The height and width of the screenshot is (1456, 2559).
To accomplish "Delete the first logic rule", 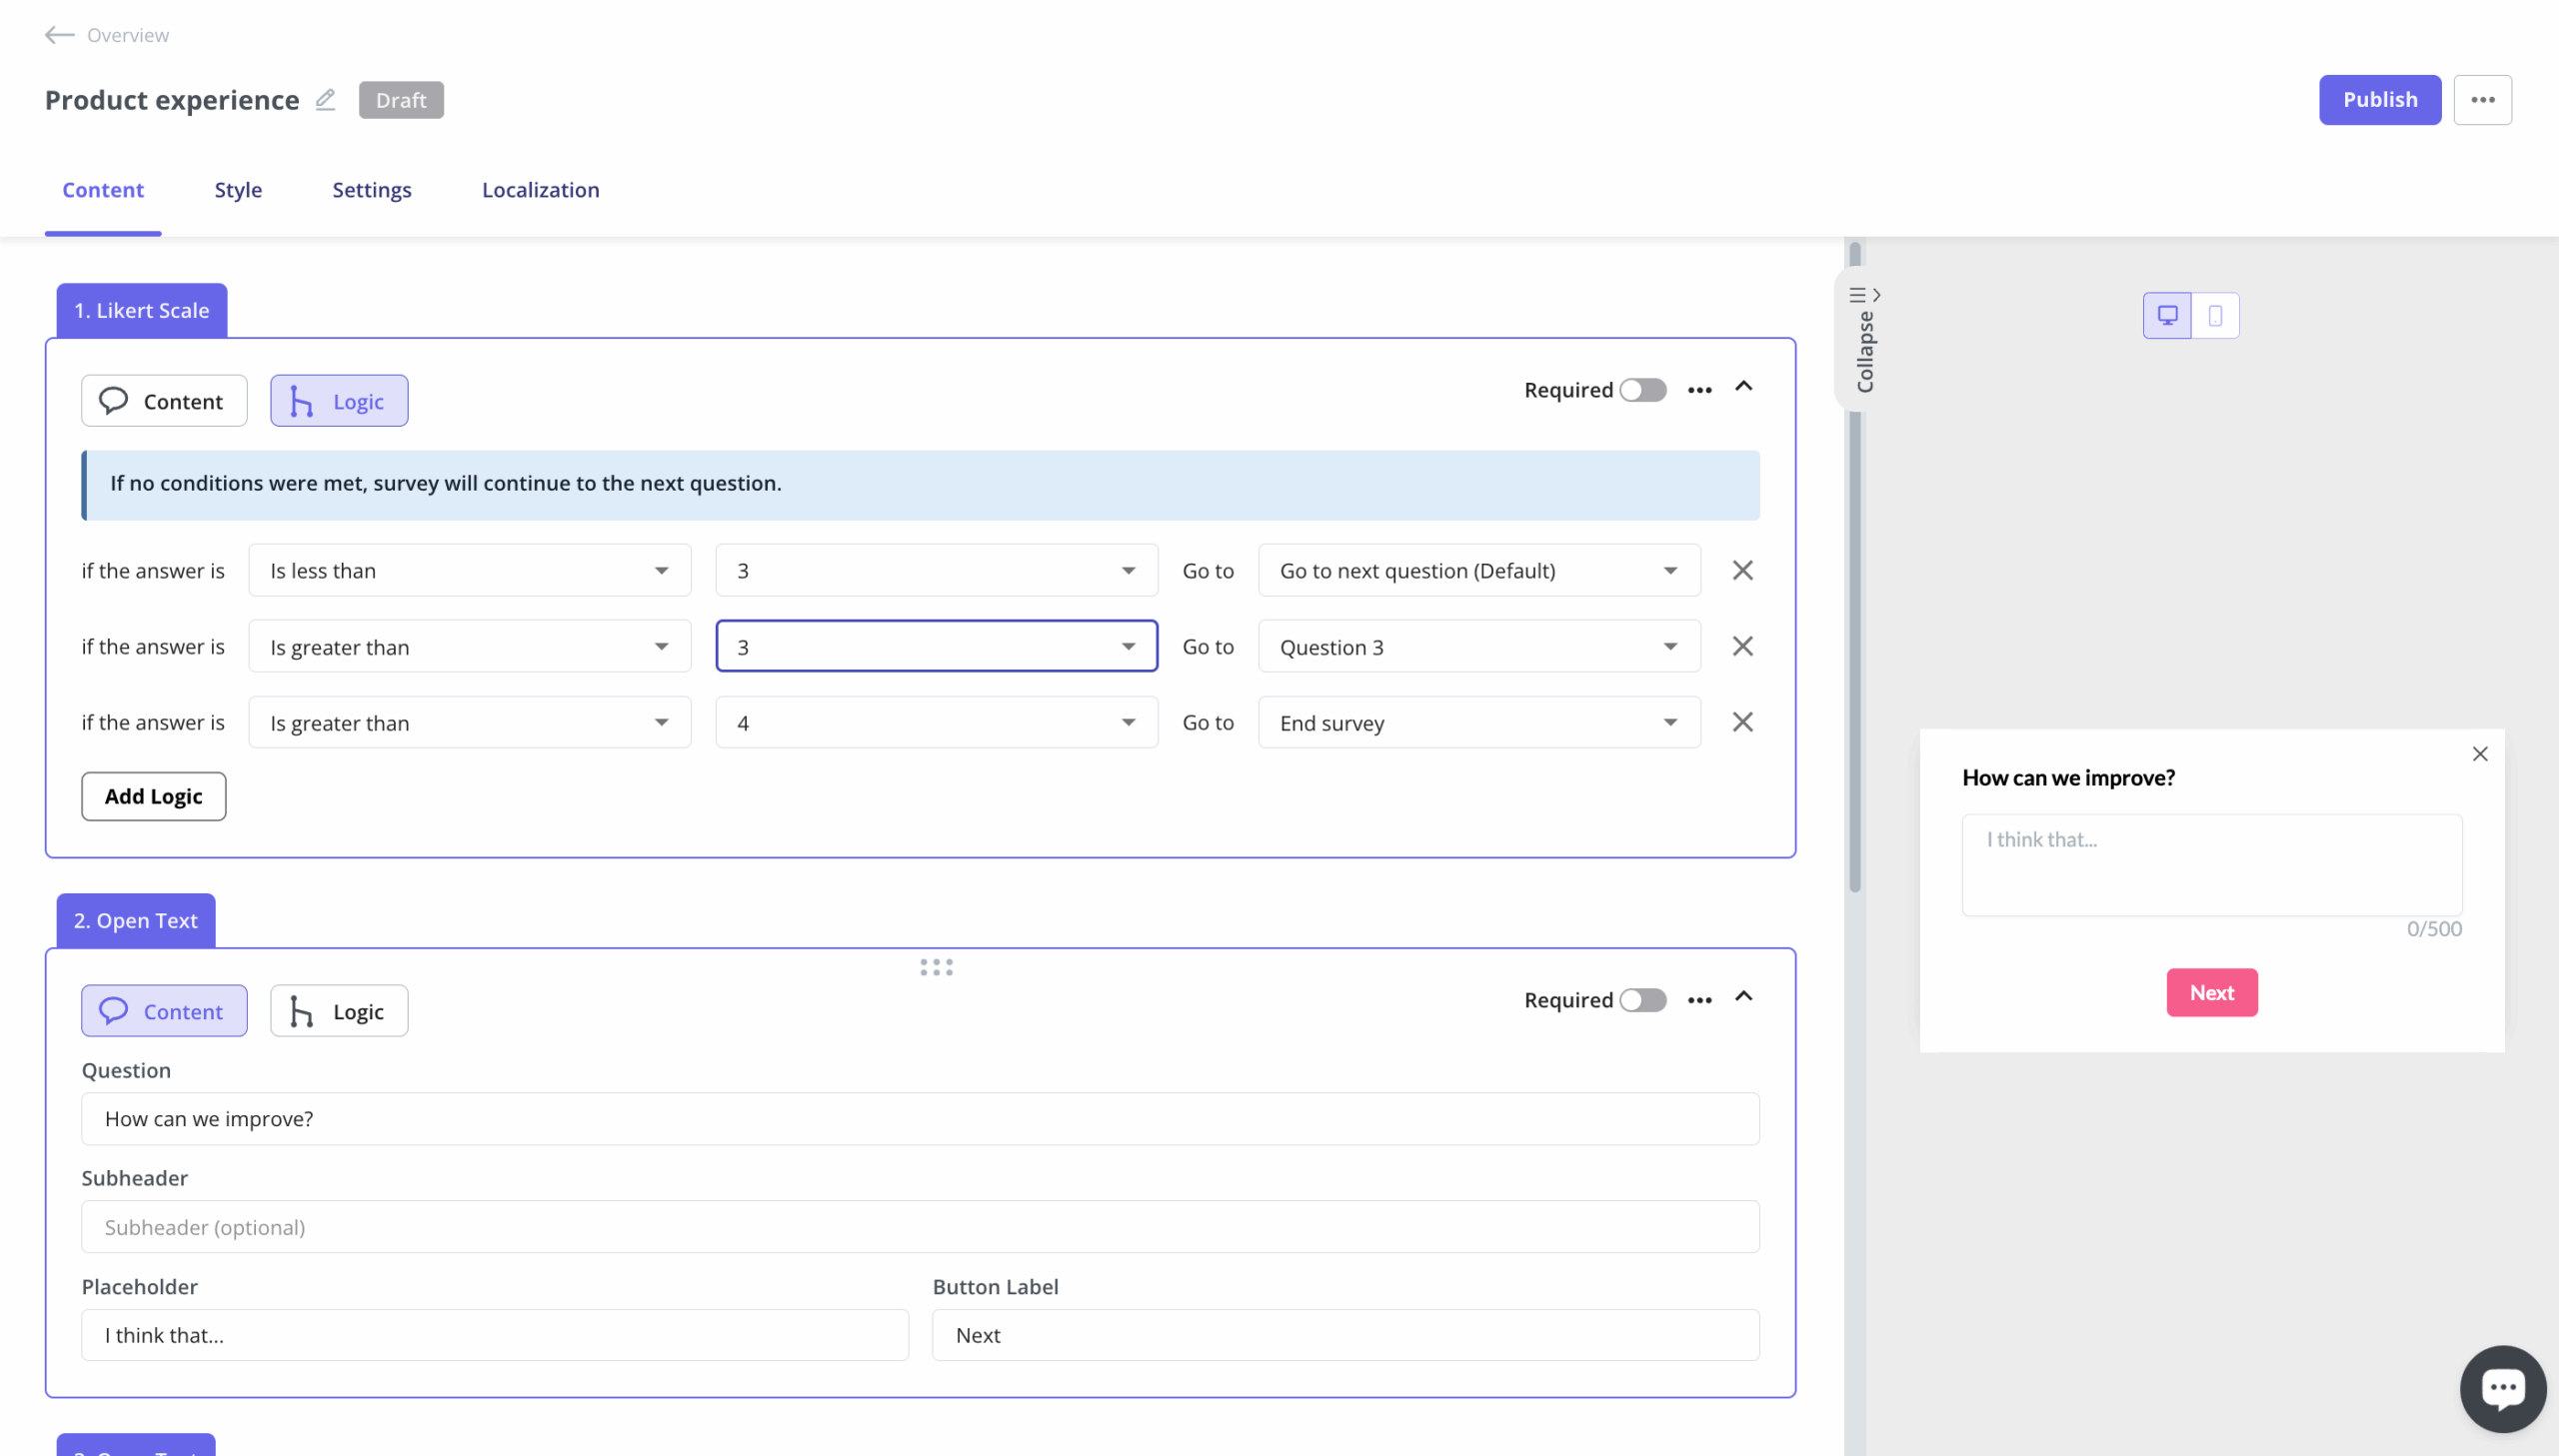I will click(1742, 570).
